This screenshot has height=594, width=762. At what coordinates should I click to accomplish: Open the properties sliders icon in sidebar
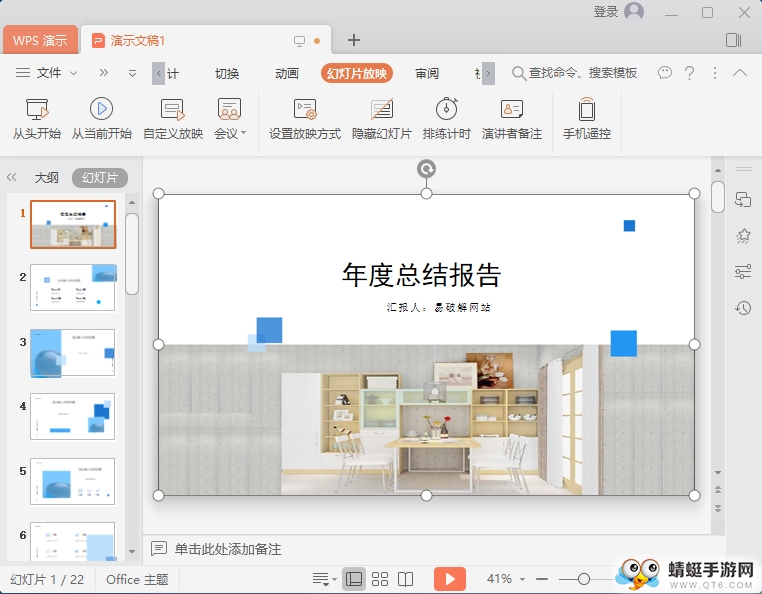[x=743, y=272]
